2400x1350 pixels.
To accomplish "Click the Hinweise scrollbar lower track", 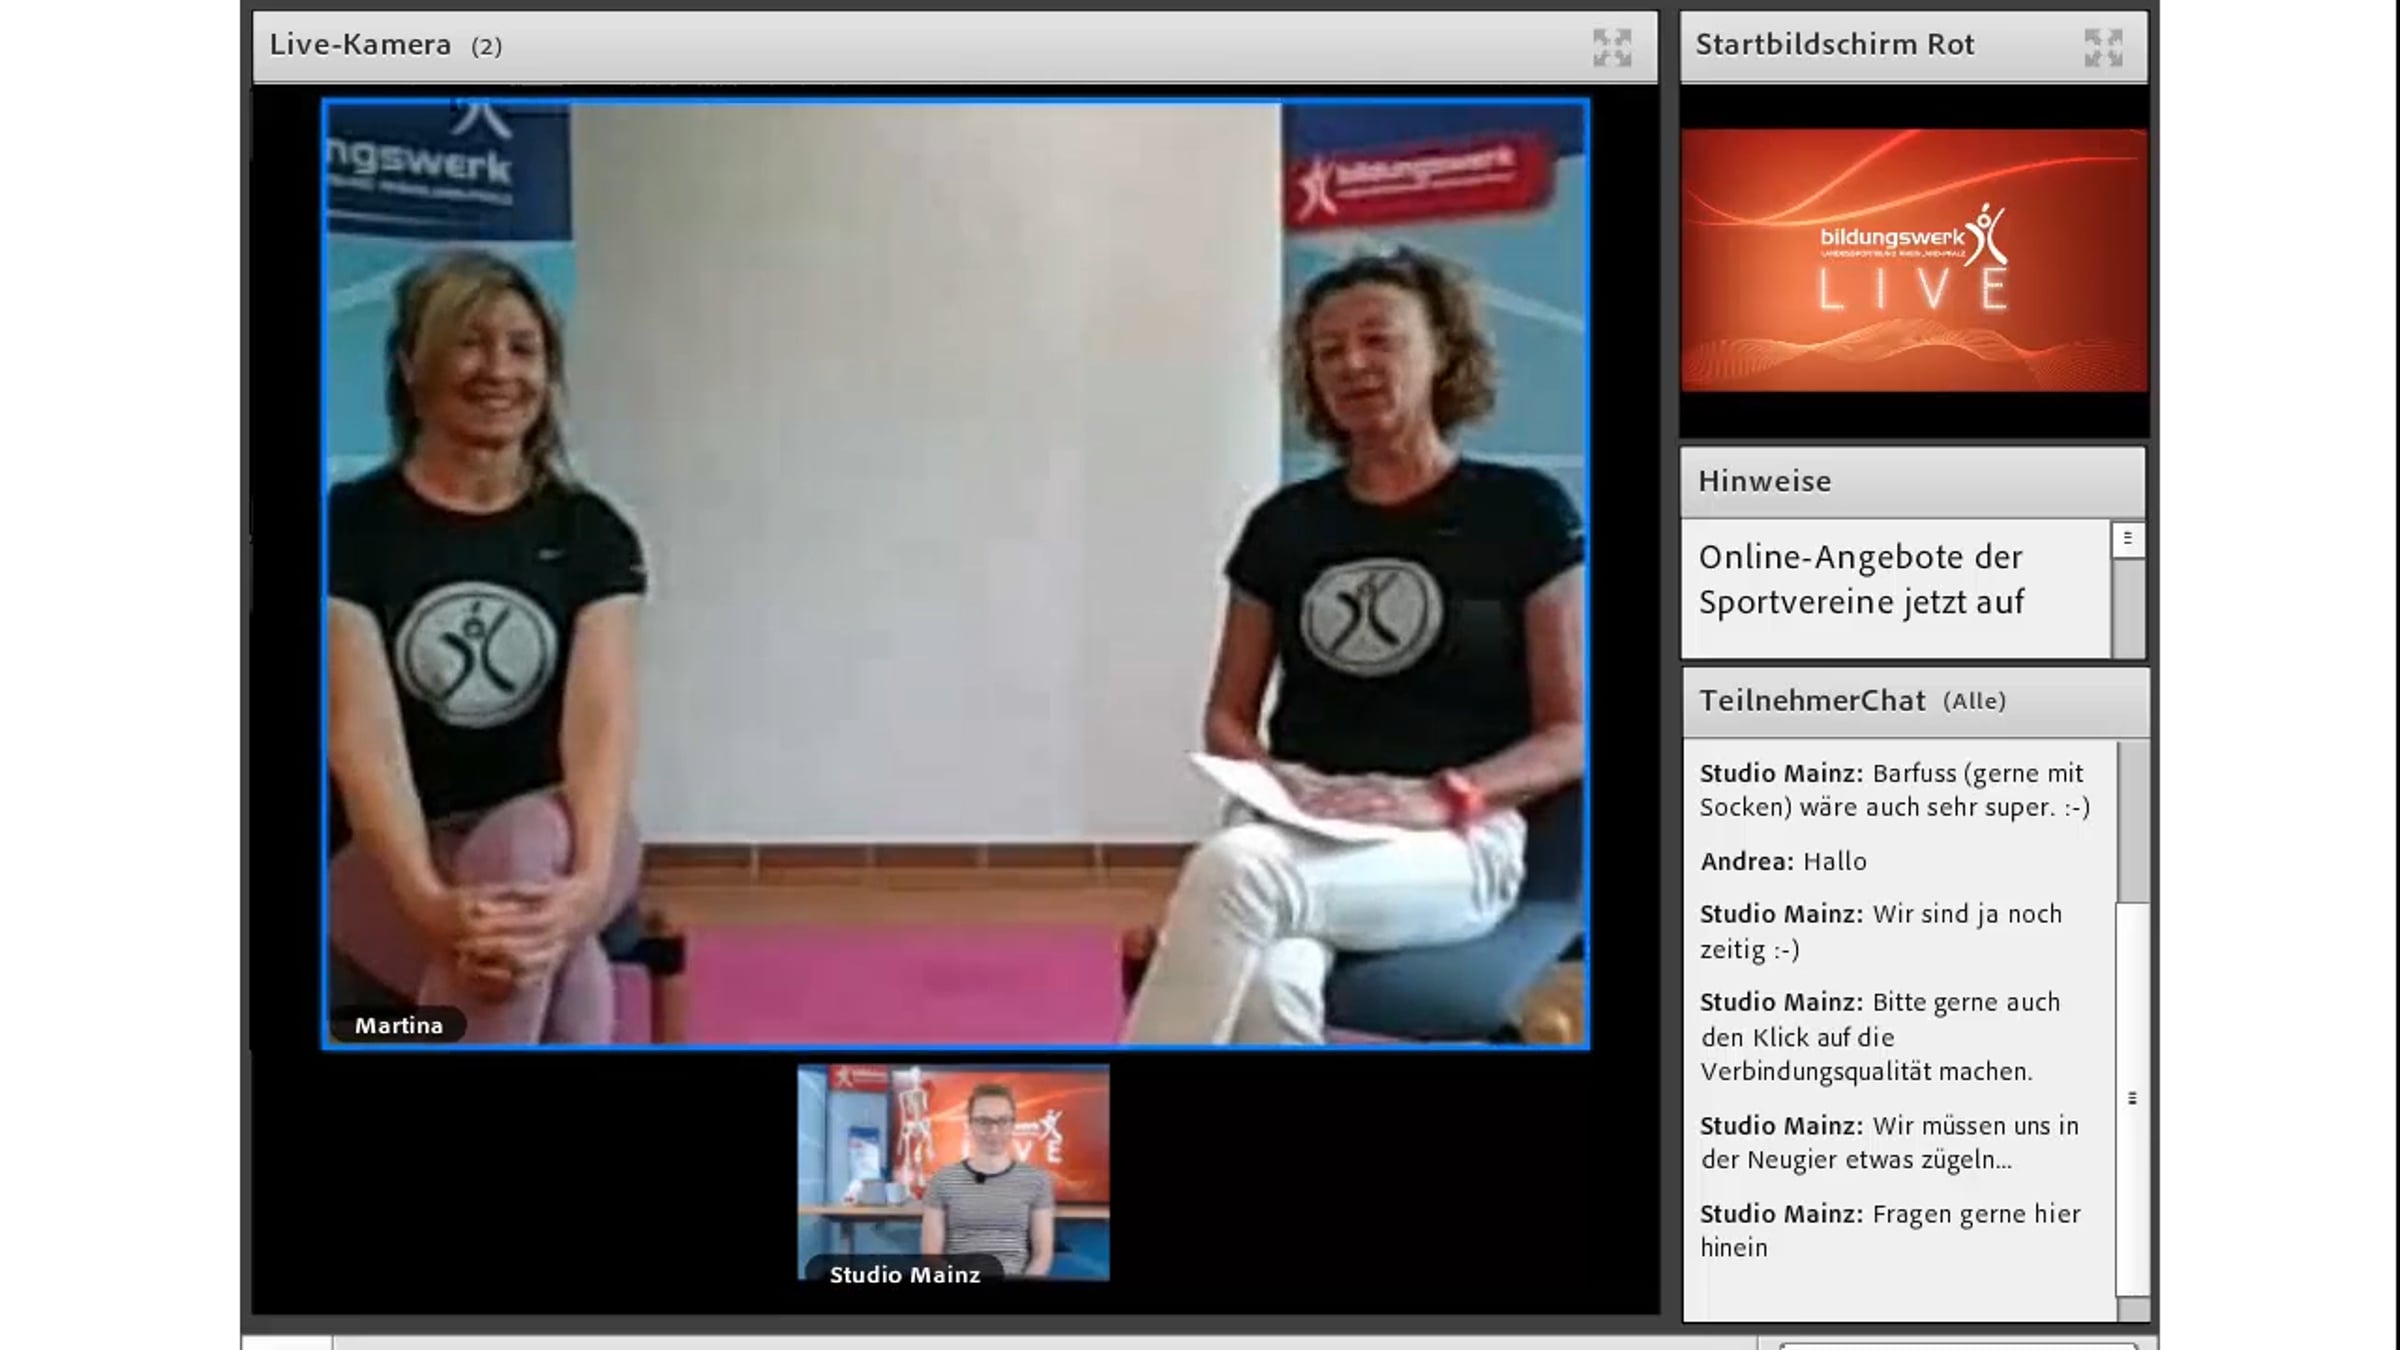I will (2128, 610).
